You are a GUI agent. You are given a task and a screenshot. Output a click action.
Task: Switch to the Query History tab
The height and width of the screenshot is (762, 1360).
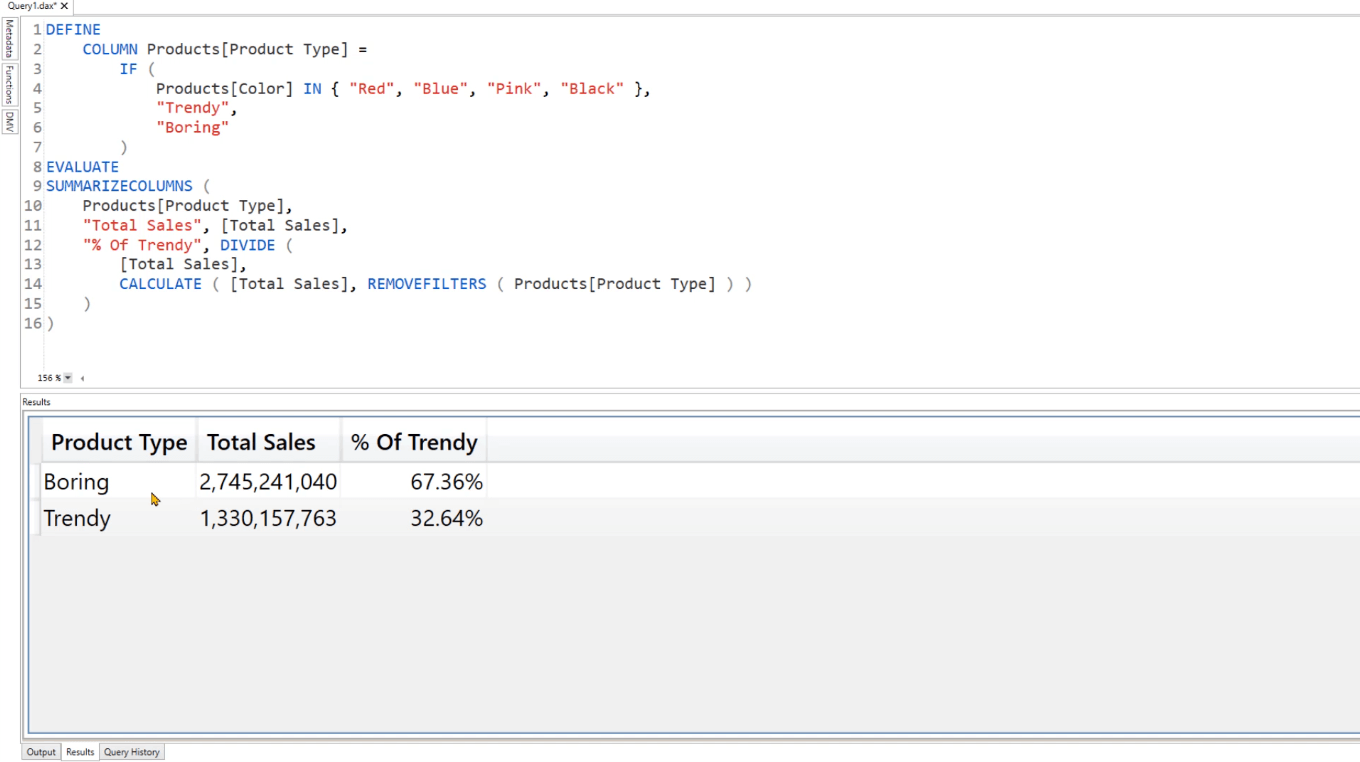[x=131, y=752]
